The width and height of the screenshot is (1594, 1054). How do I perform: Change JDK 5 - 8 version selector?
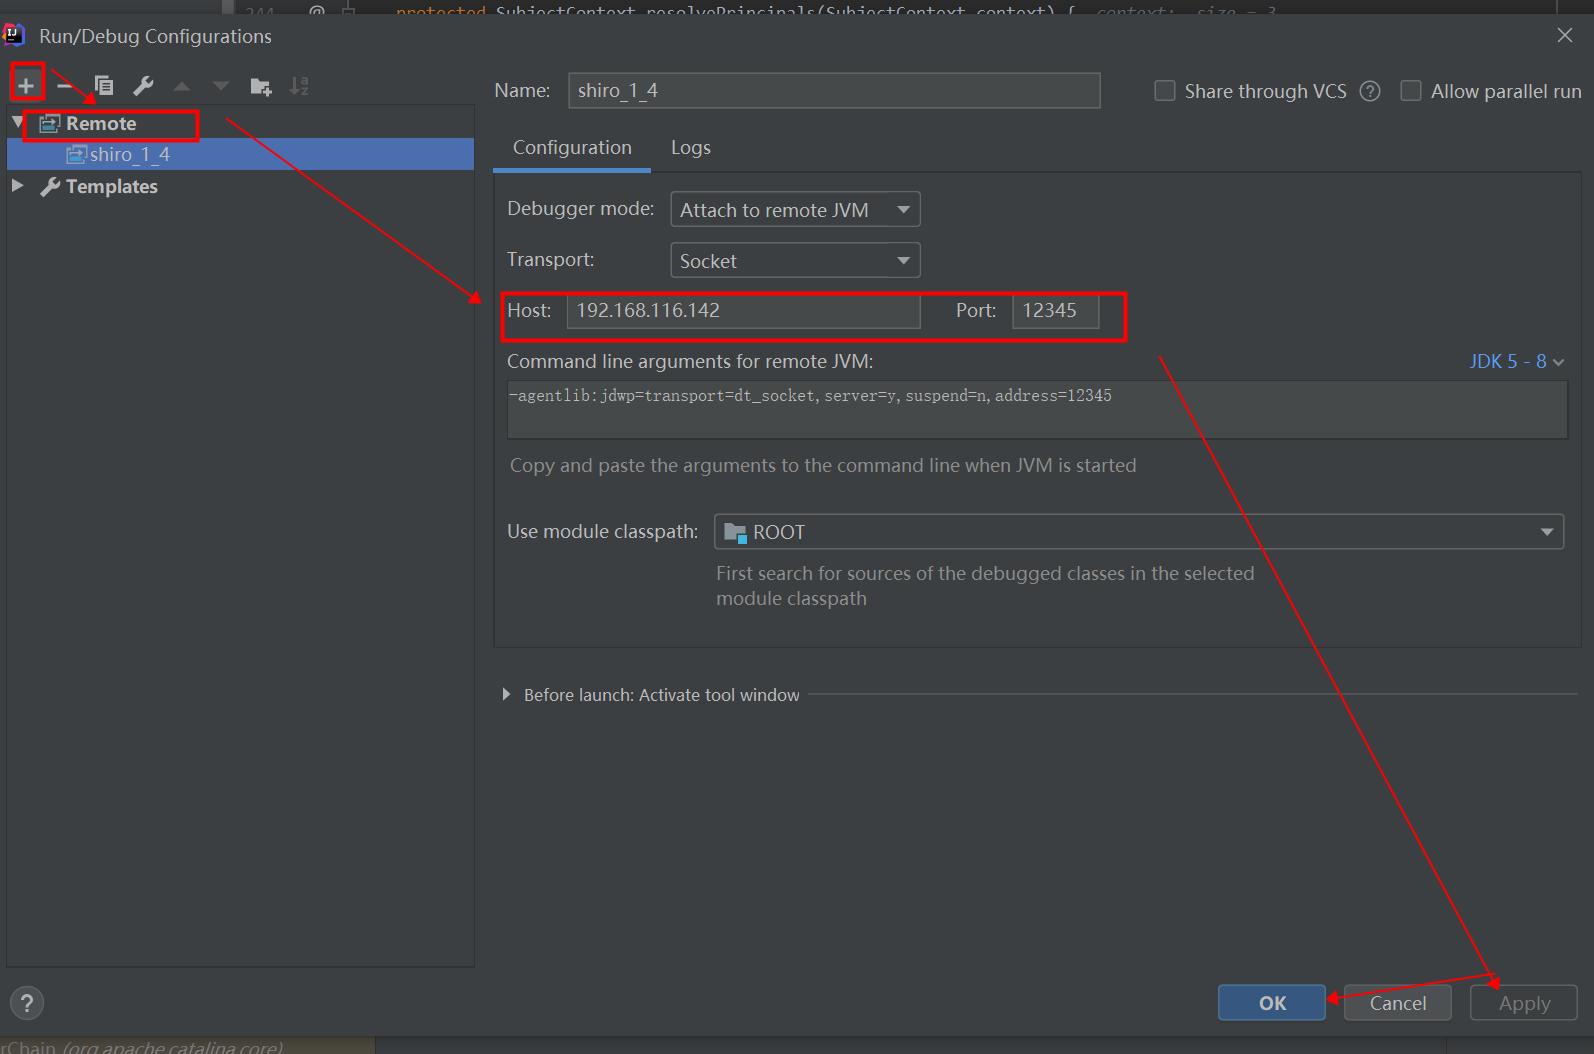point(1516,361)
